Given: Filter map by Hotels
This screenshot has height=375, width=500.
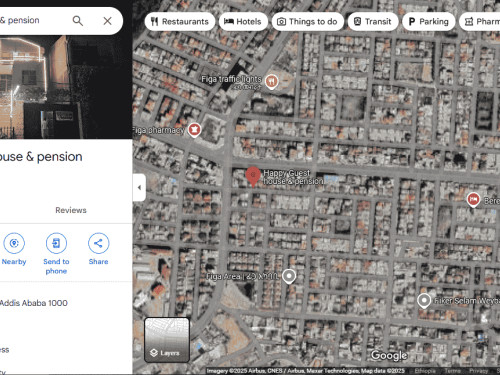Looking at the screenshot, I should [243, 22].
